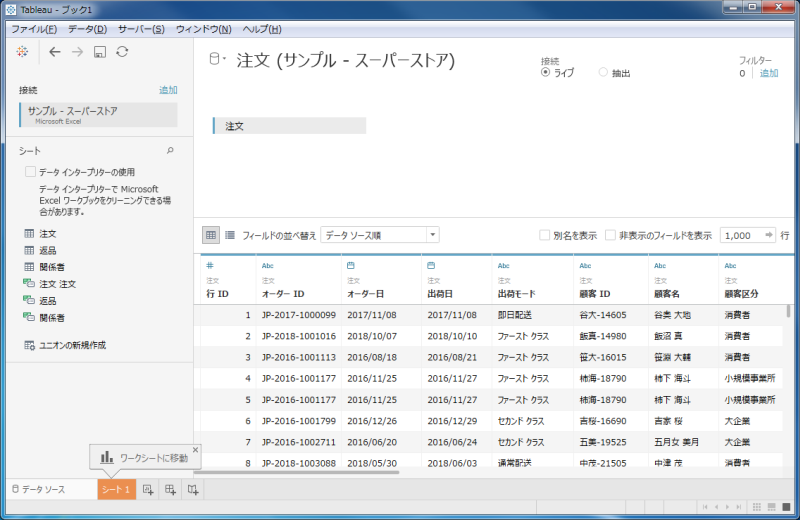Click the forward arrow toolbar icon
The height and width of the screenshot is (520, 800).
pyautogui.click(x=77, y=52)
